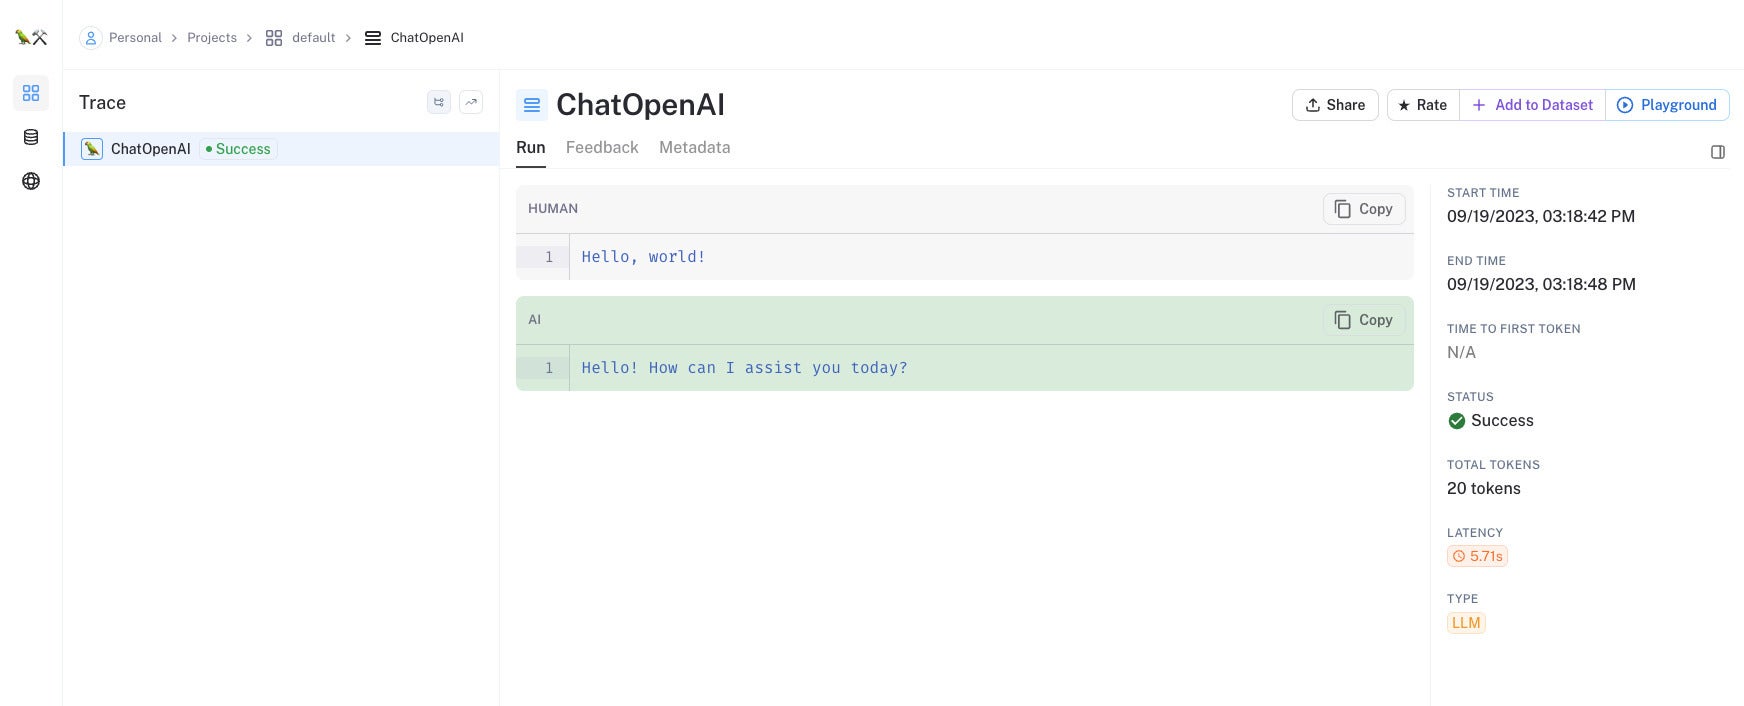Click the 'Hello, world!' message text
The height and width of the screenshot is (706, 1744).
tap(644, 257)
